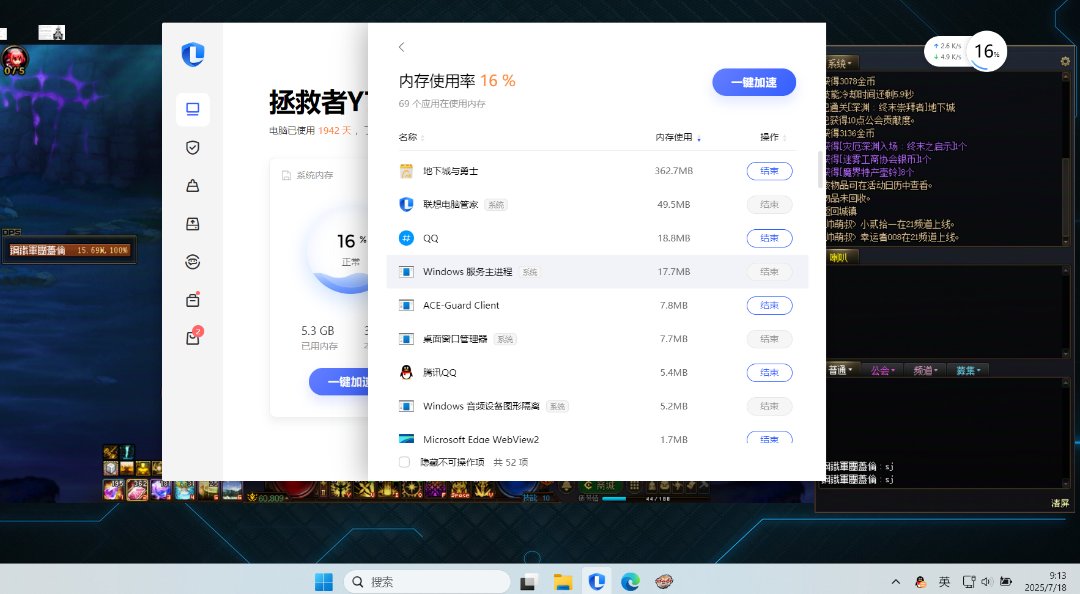
Task: Click the red-haired character portrait in the game
Action: (14, 60)
